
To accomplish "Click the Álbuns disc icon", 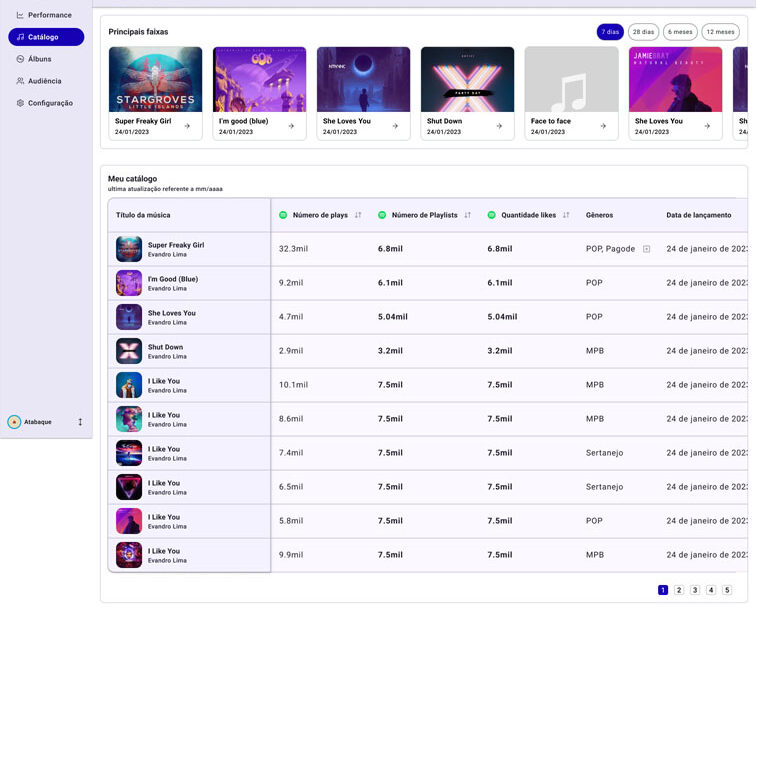I will pos(20,59).
